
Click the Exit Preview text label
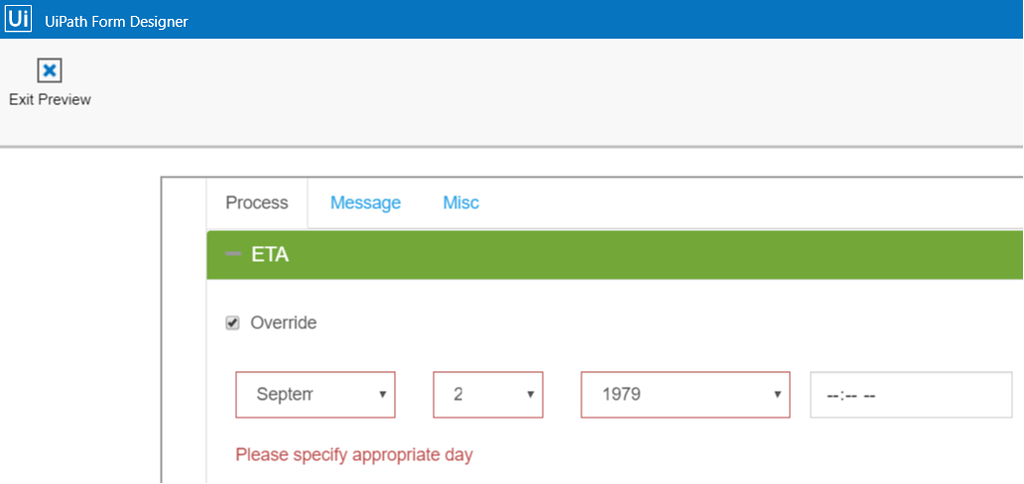pyautogui.click(x=50, y=100)
